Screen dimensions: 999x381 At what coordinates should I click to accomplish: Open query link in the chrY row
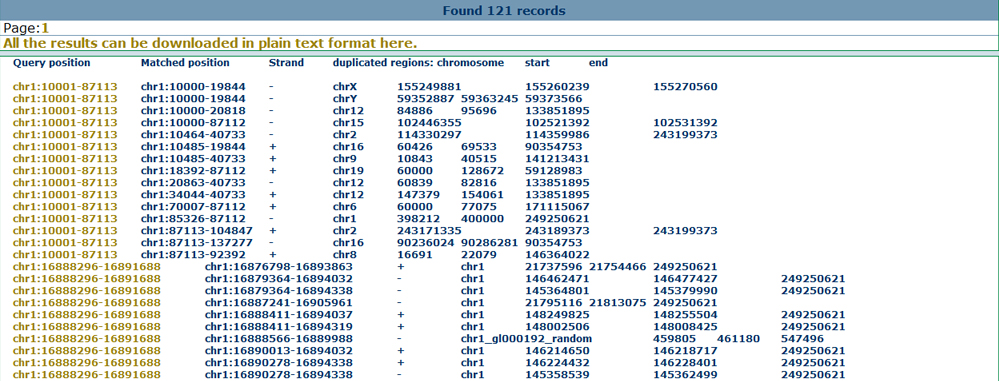(65, 98)
